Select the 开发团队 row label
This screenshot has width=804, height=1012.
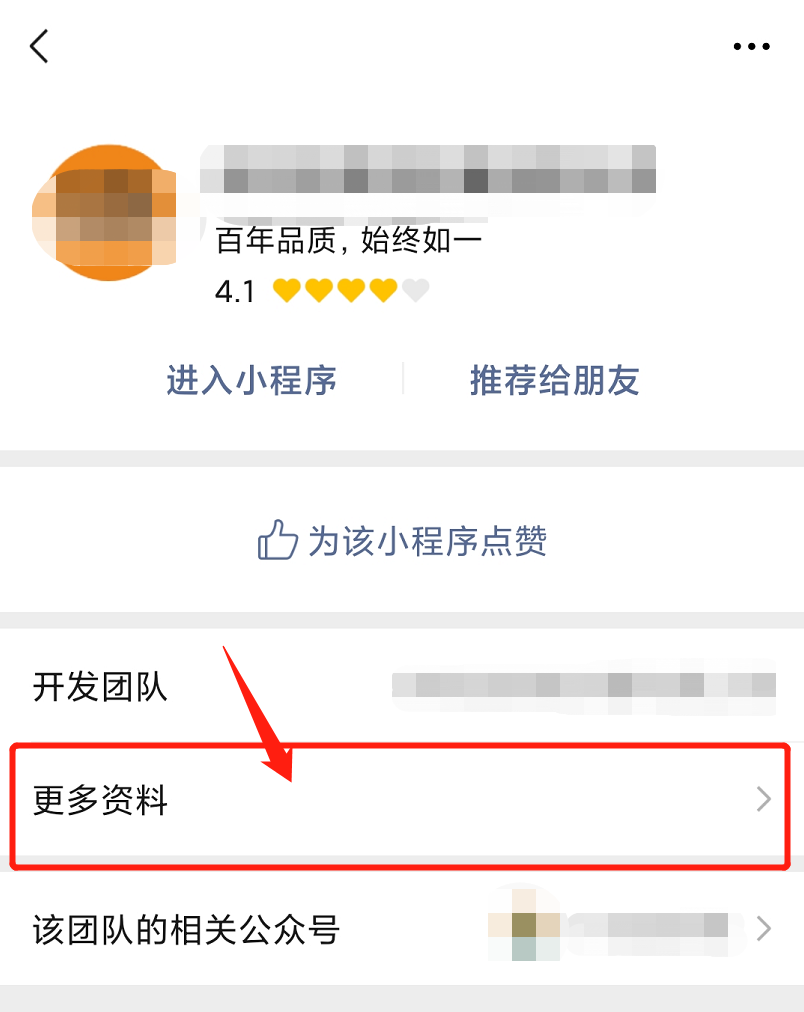click(x=100, y=686)
